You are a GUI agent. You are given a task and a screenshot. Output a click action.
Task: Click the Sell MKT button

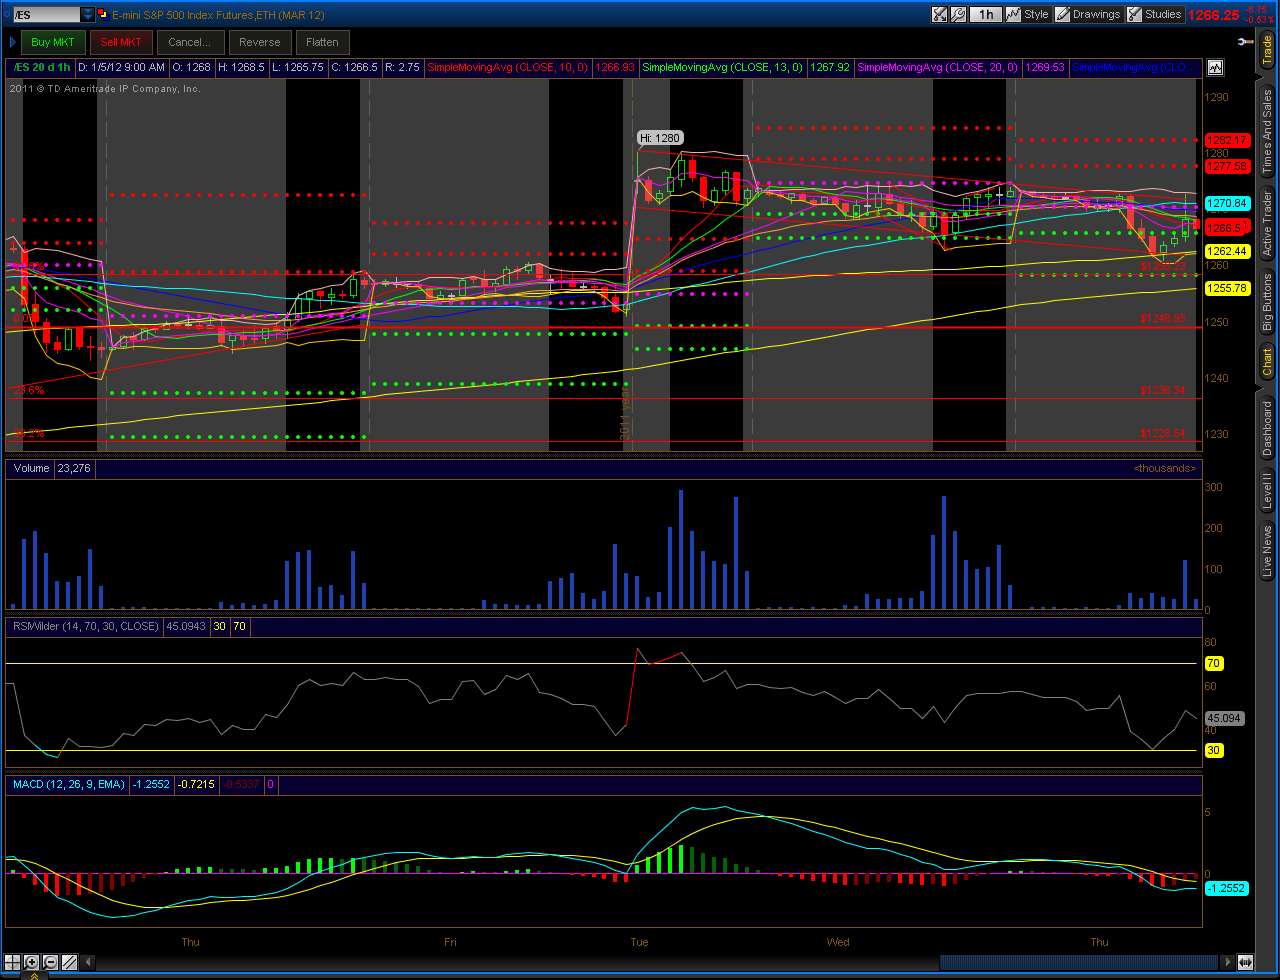coord(122,42)
